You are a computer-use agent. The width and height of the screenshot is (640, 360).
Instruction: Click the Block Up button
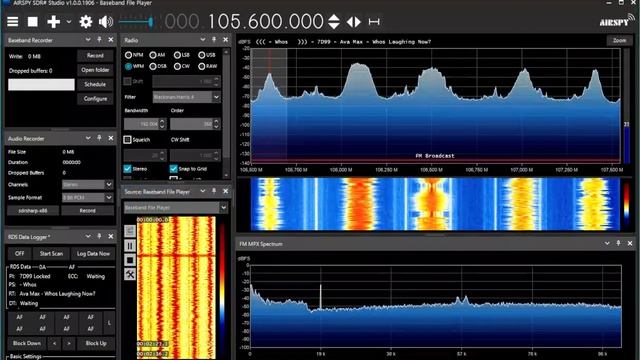[96, 343]
